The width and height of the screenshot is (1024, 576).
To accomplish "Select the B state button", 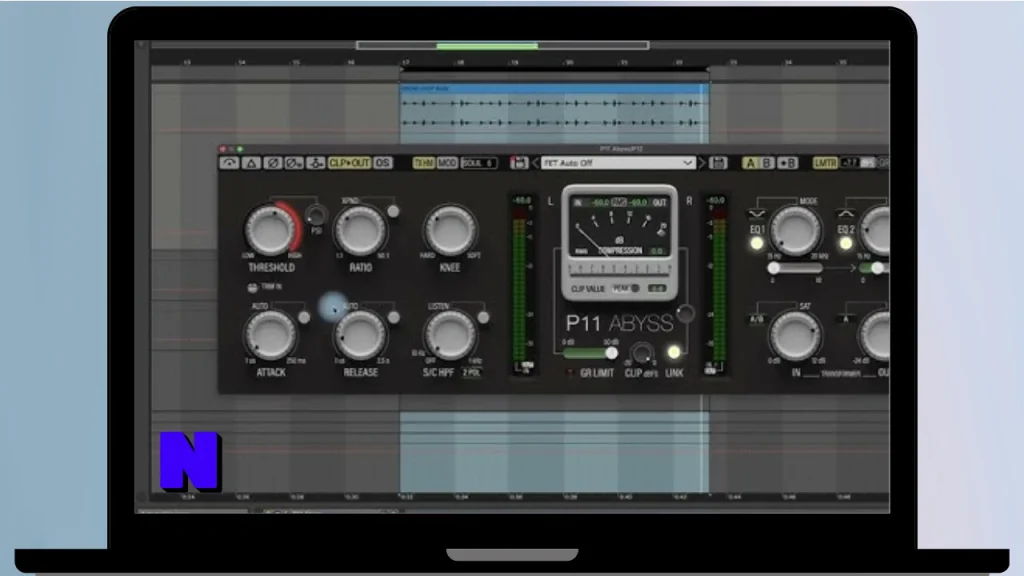I will (x=767, y=163).
